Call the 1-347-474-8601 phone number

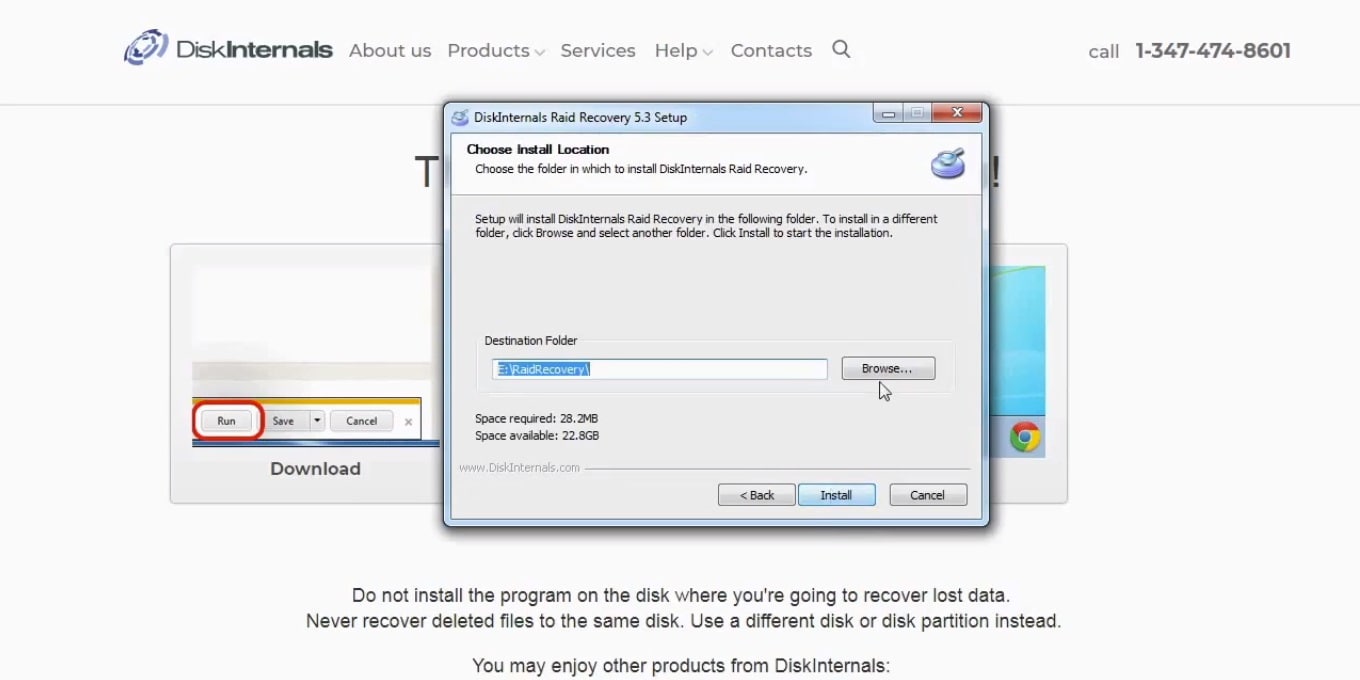(x=1213, y=50)
